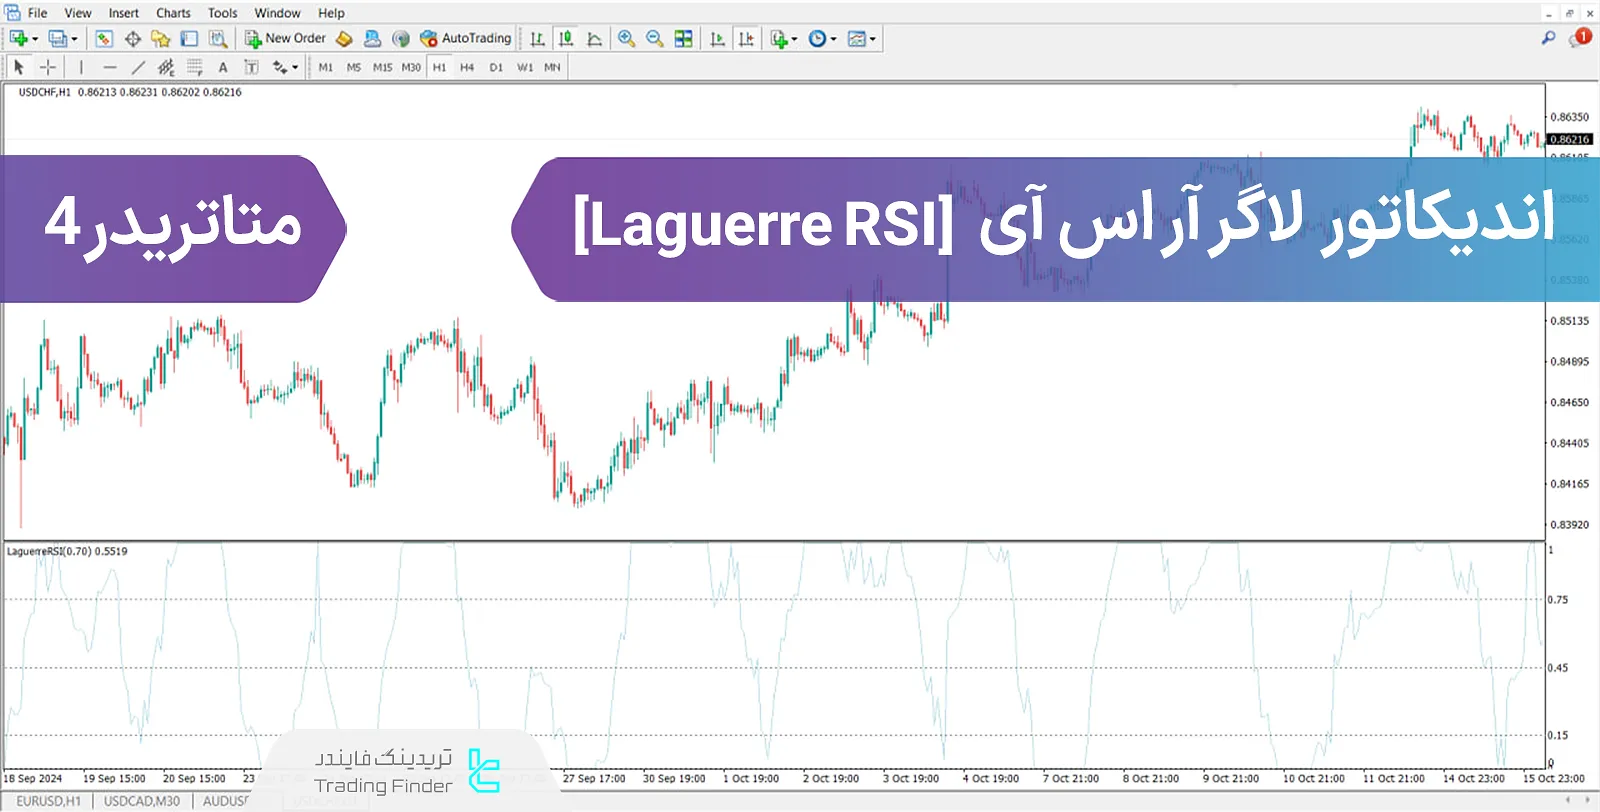
Task: Open the Templates icon
Action: coord(857,39)
